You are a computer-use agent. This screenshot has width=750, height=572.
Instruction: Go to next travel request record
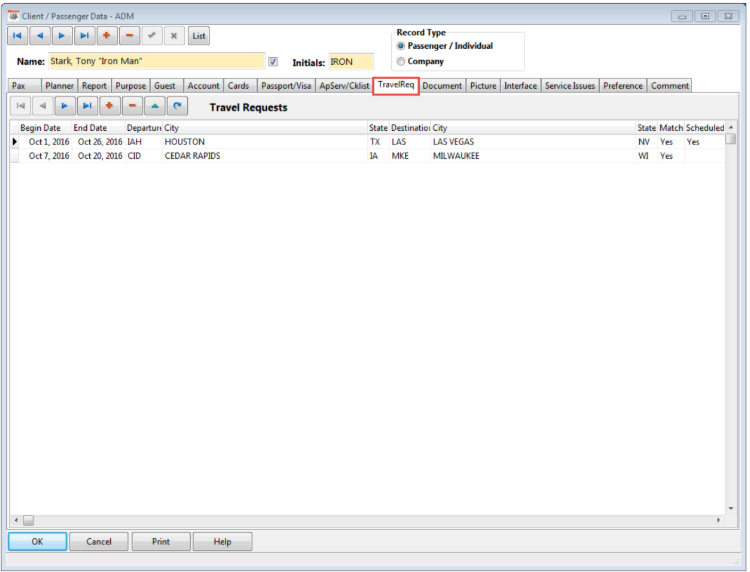tap(65, 106)
